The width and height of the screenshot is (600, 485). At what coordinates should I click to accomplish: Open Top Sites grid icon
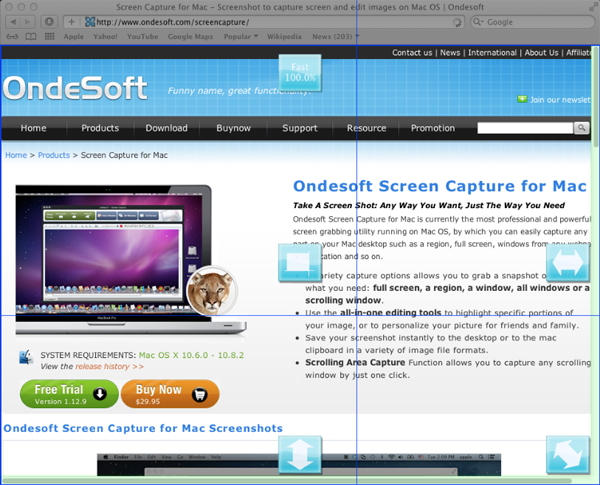coord(49,37)
